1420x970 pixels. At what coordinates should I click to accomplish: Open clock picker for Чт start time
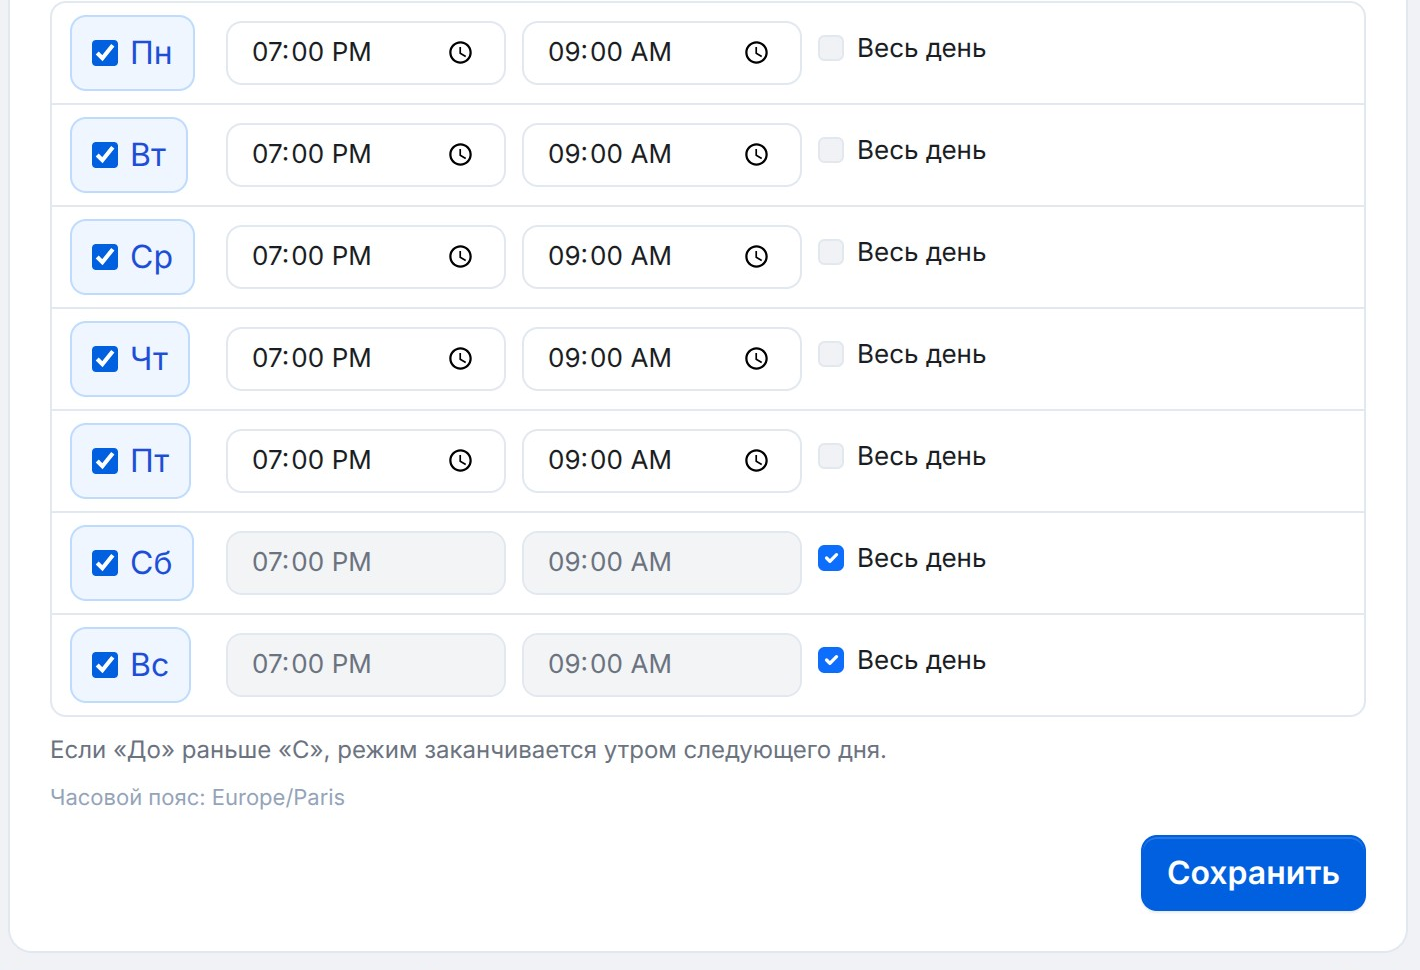pos(460,359)
